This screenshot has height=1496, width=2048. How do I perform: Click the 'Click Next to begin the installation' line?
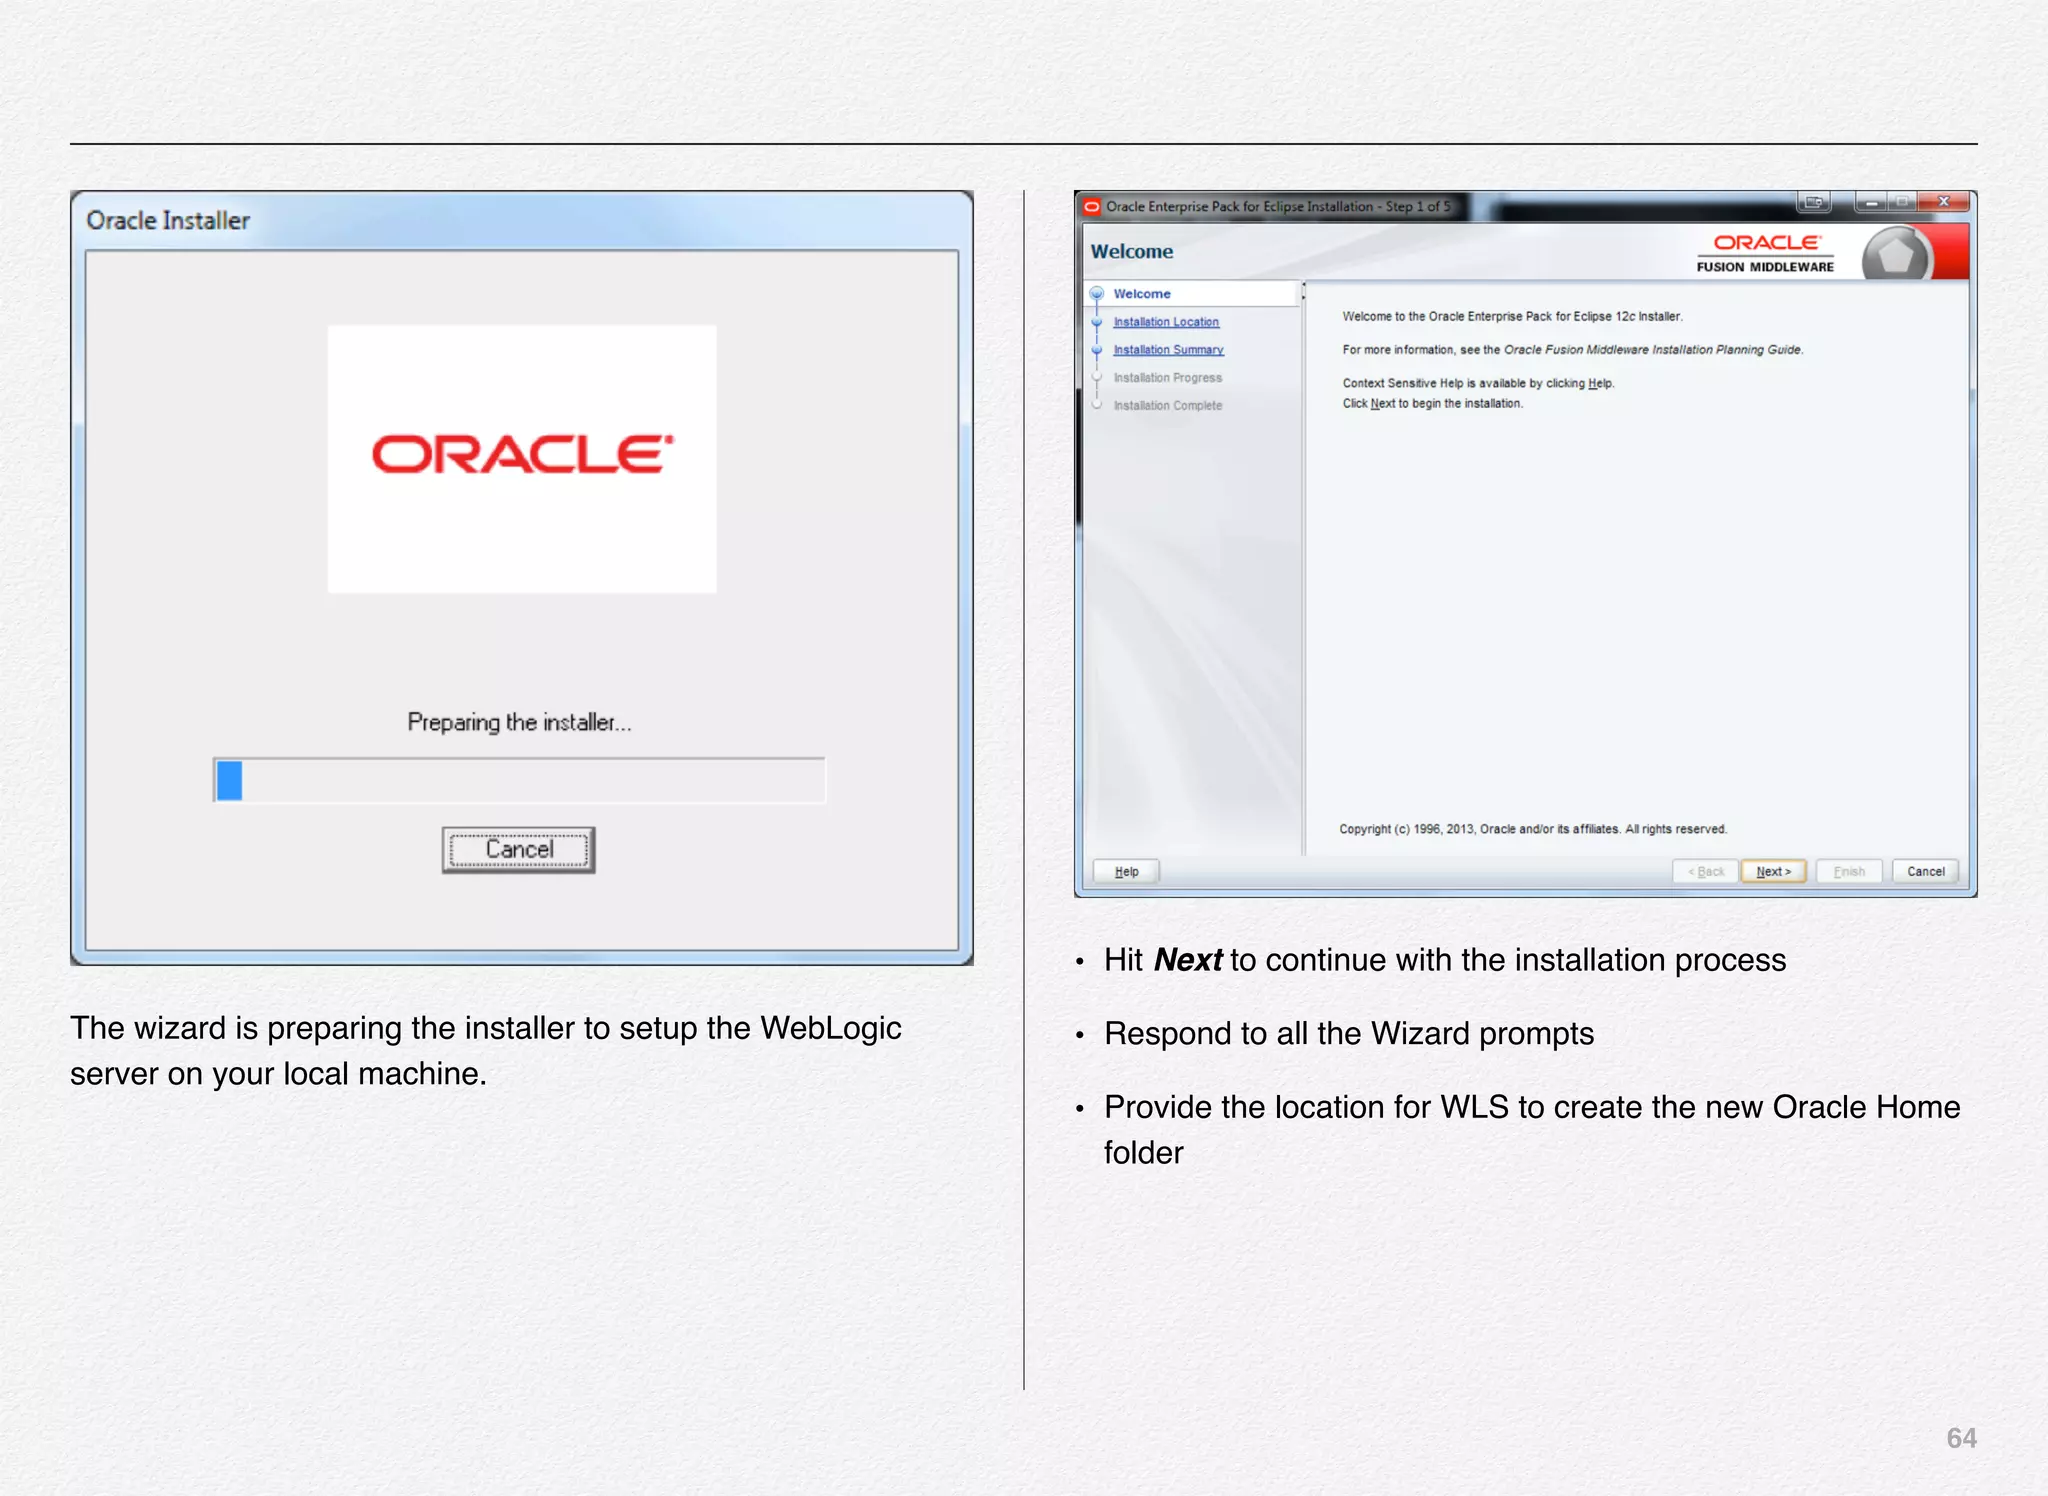[1432, 404]
